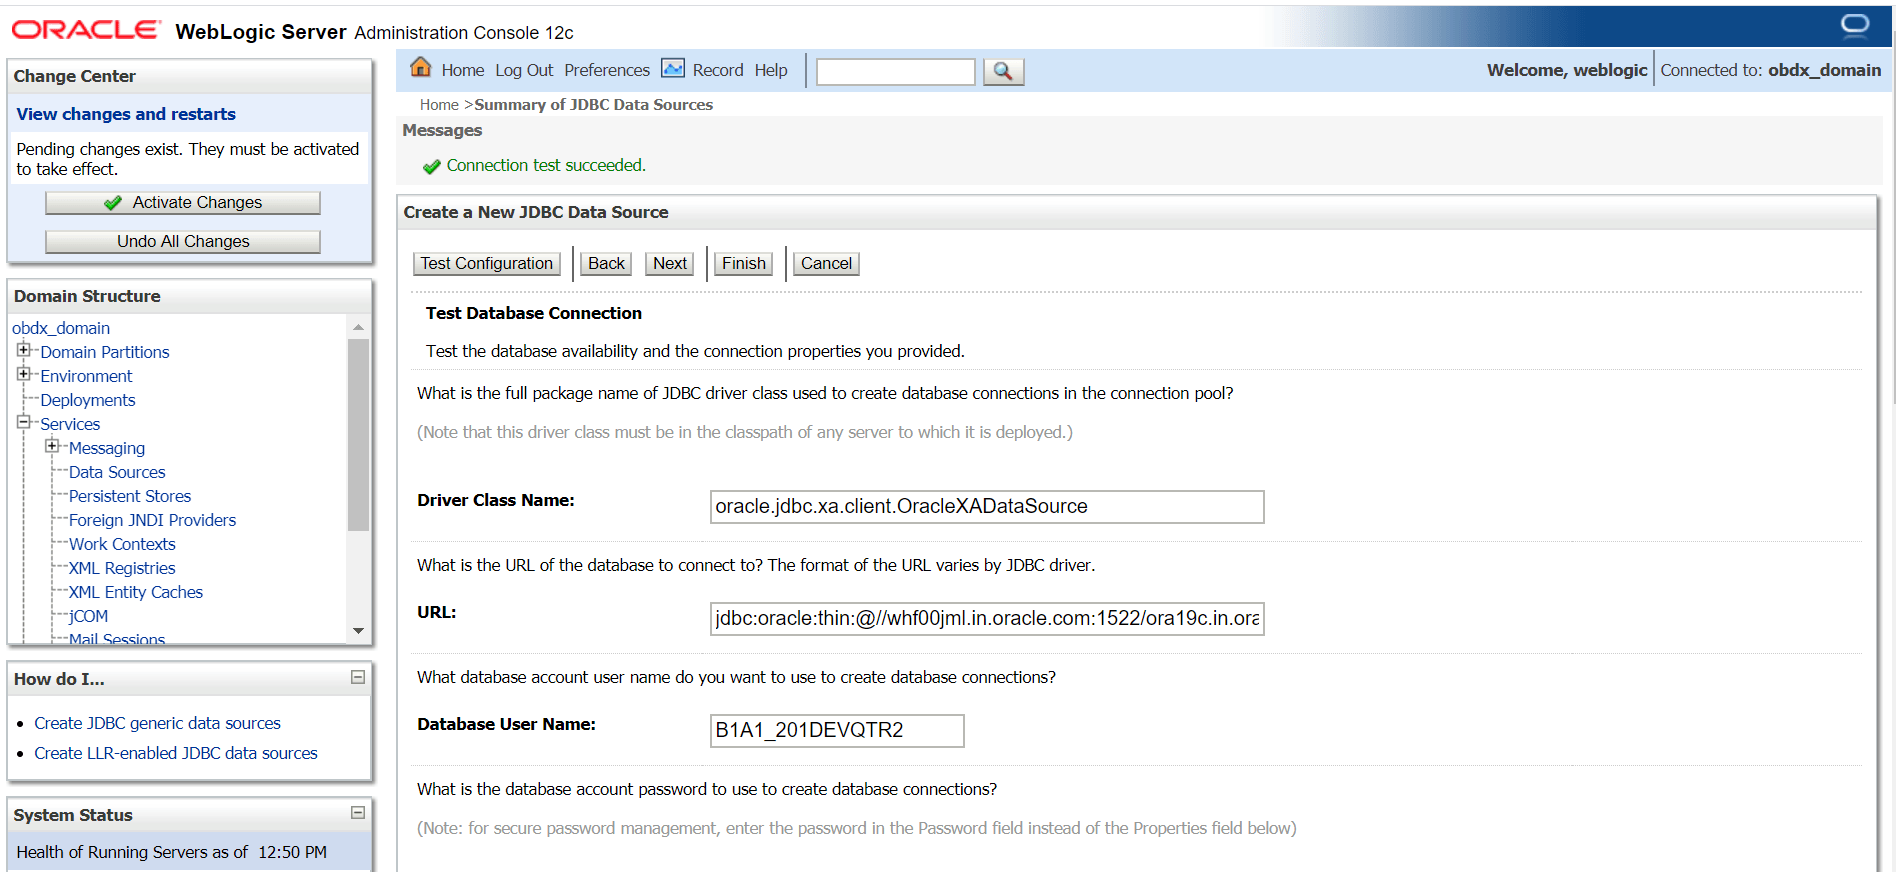1896x872 pixels.
Task: Click the Log Out link
Action: (x=524, y=70)
